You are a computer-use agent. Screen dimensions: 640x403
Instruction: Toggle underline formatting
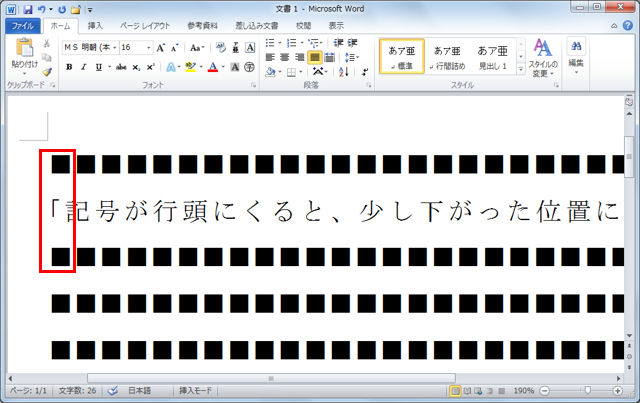click(98, 67)
